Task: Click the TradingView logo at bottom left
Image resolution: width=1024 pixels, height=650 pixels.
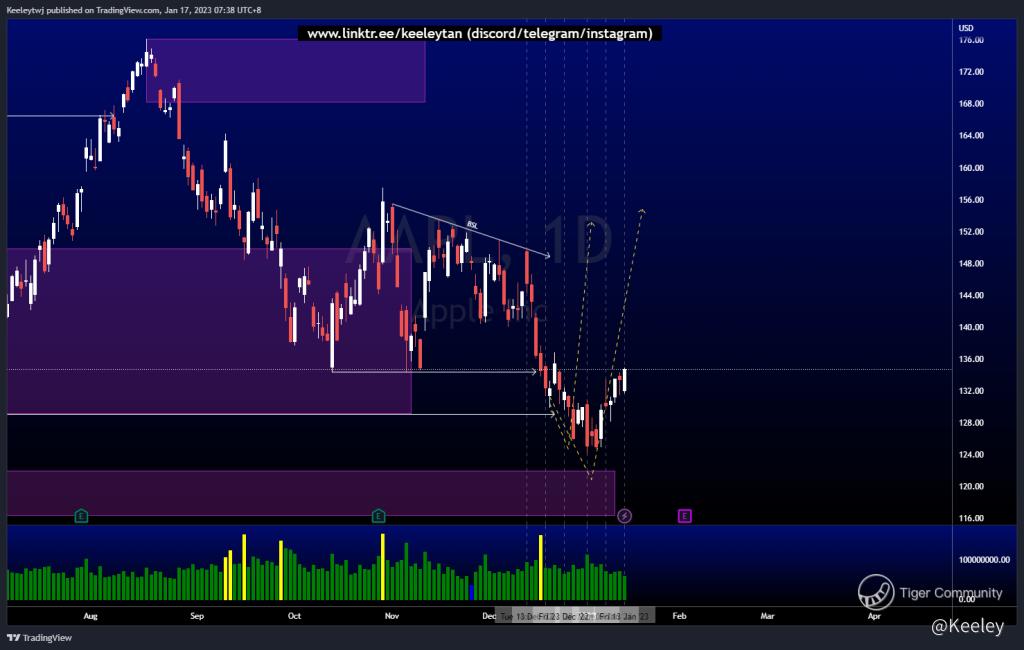Action: pos(39,638)
